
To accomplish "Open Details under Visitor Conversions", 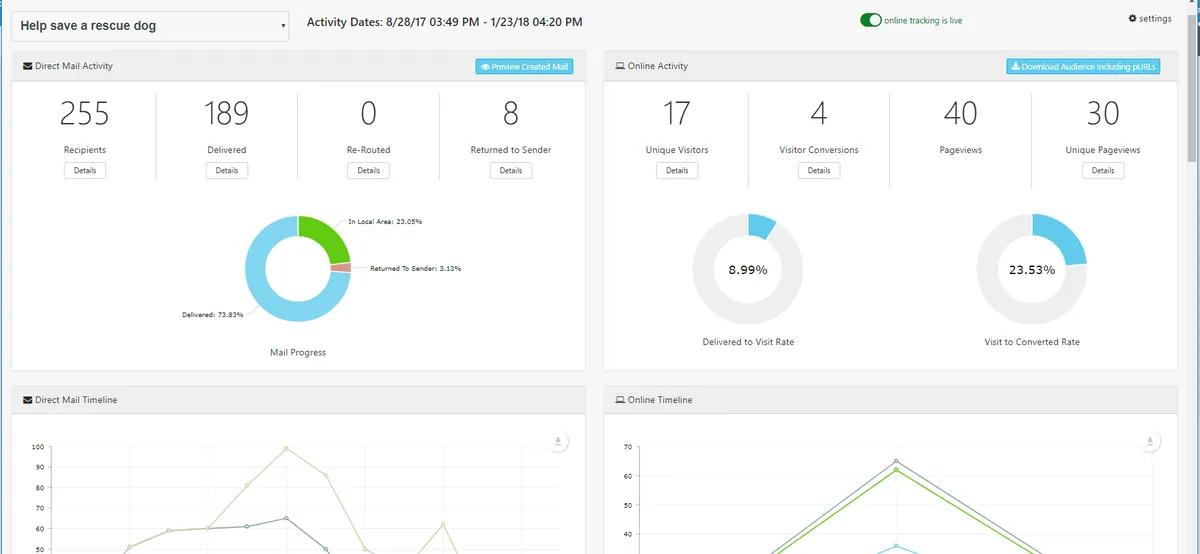I will tap(819, 170).
